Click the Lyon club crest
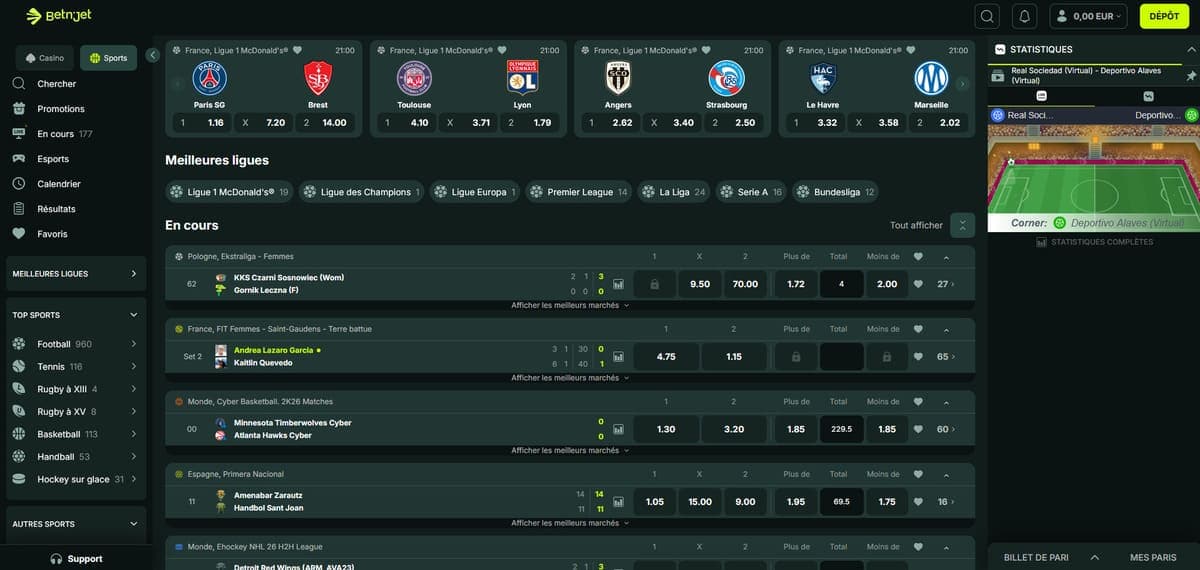 [x=522, y=78]
